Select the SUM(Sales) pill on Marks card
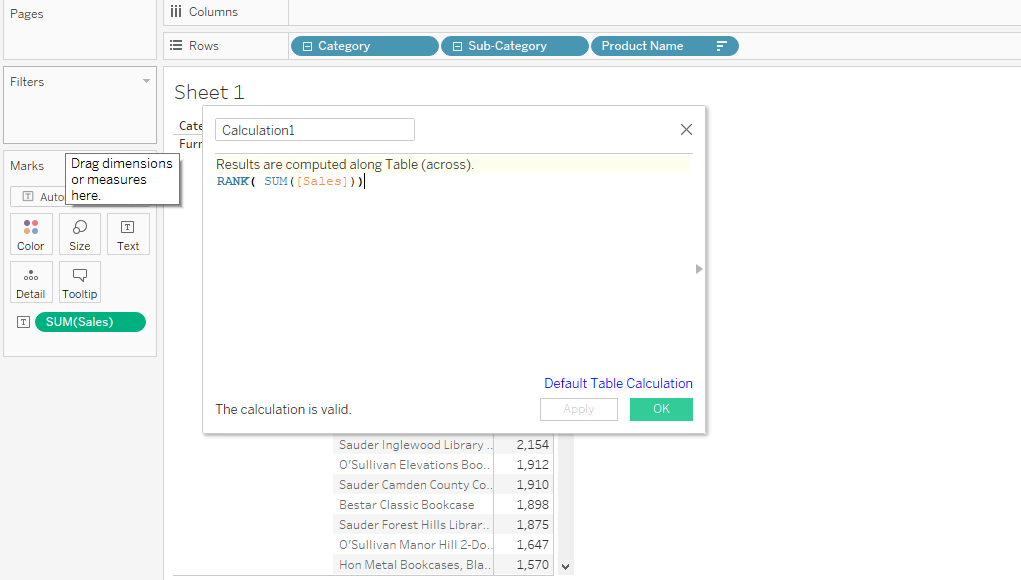The image size is (1021, 580). 90,322
